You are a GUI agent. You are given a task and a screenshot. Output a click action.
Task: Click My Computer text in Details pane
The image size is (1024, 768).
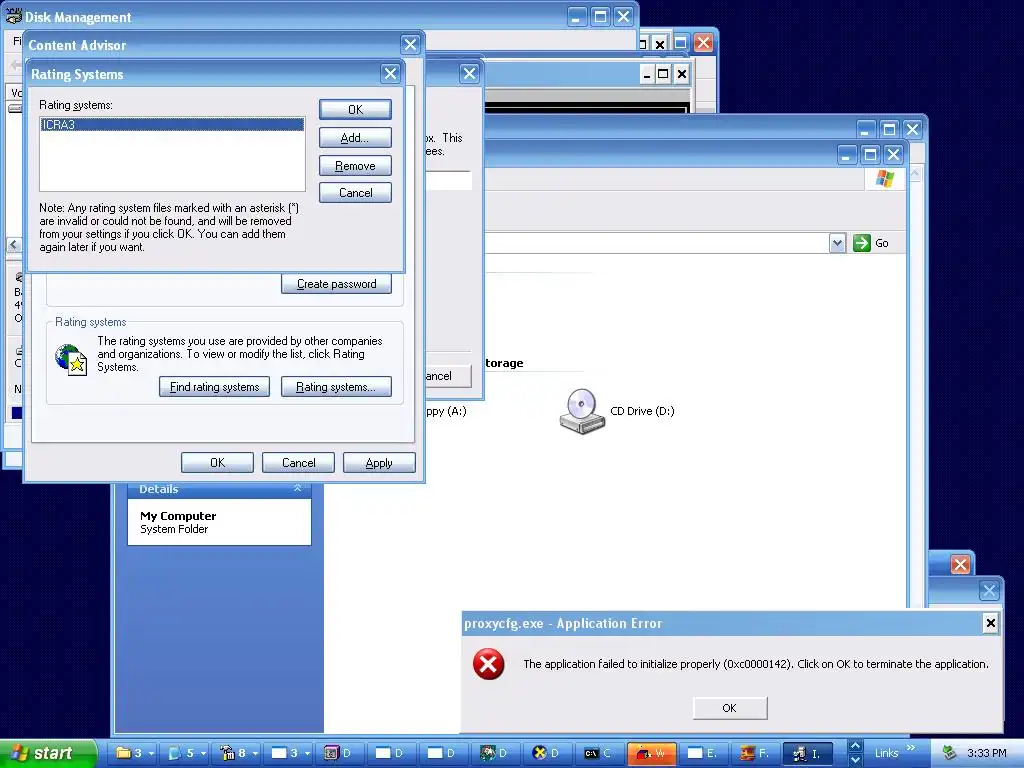coord(178,516)
